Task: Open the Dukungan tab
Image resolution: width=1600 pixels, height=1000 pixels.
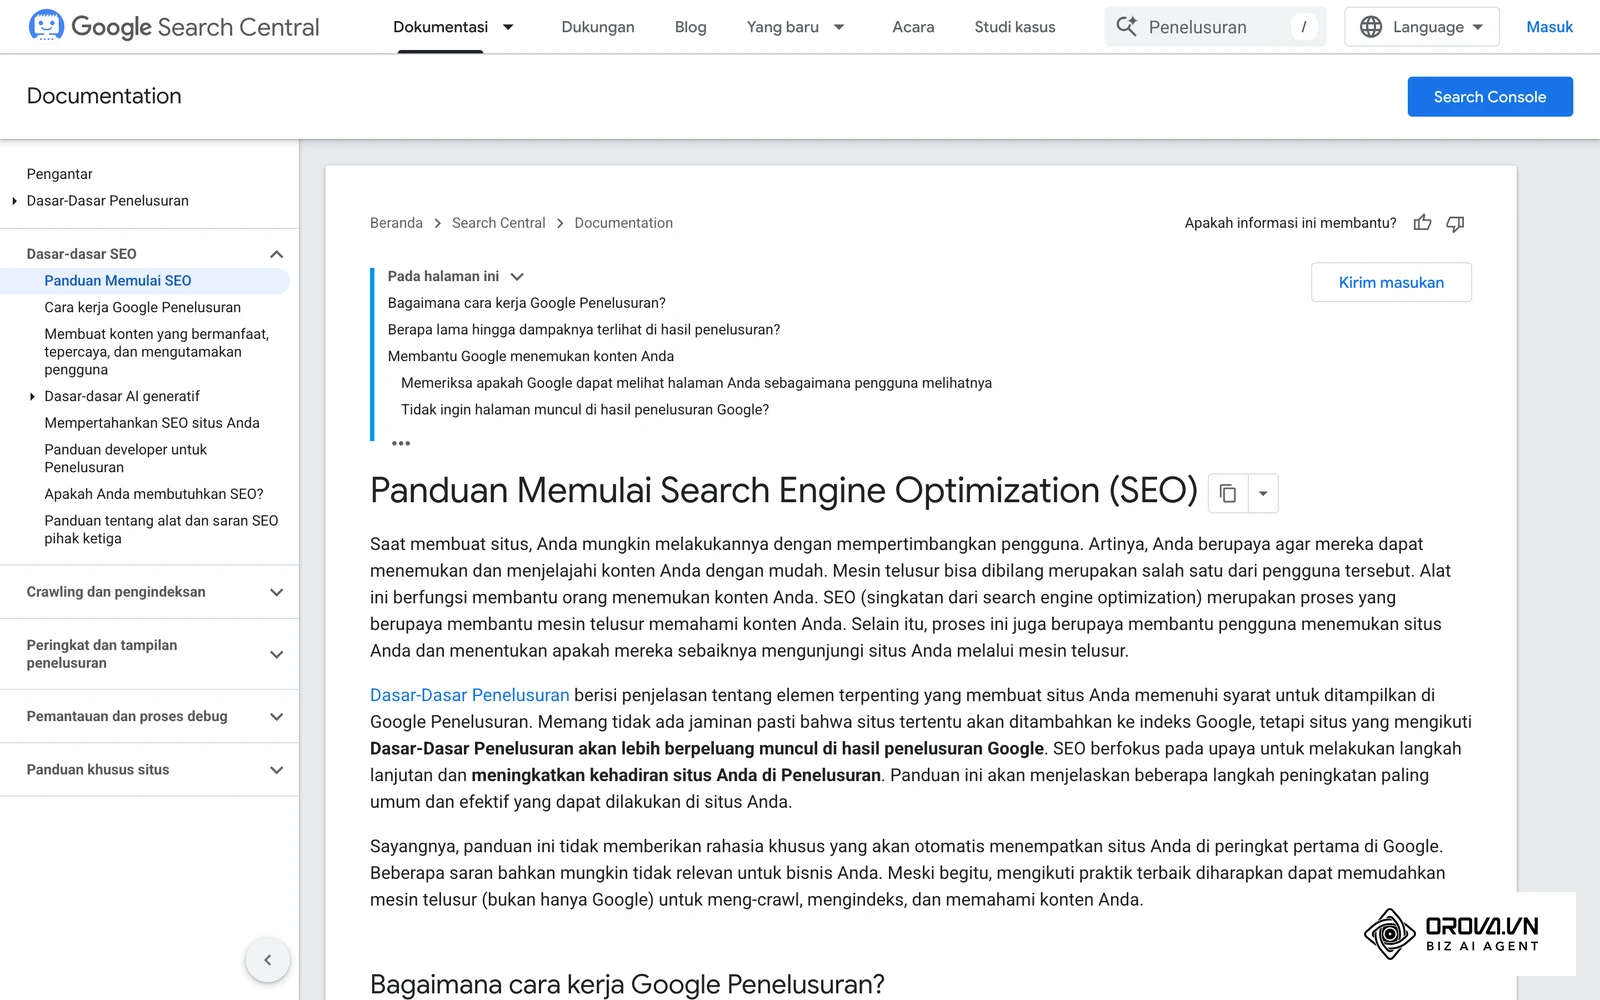Action: coord(598,27)
